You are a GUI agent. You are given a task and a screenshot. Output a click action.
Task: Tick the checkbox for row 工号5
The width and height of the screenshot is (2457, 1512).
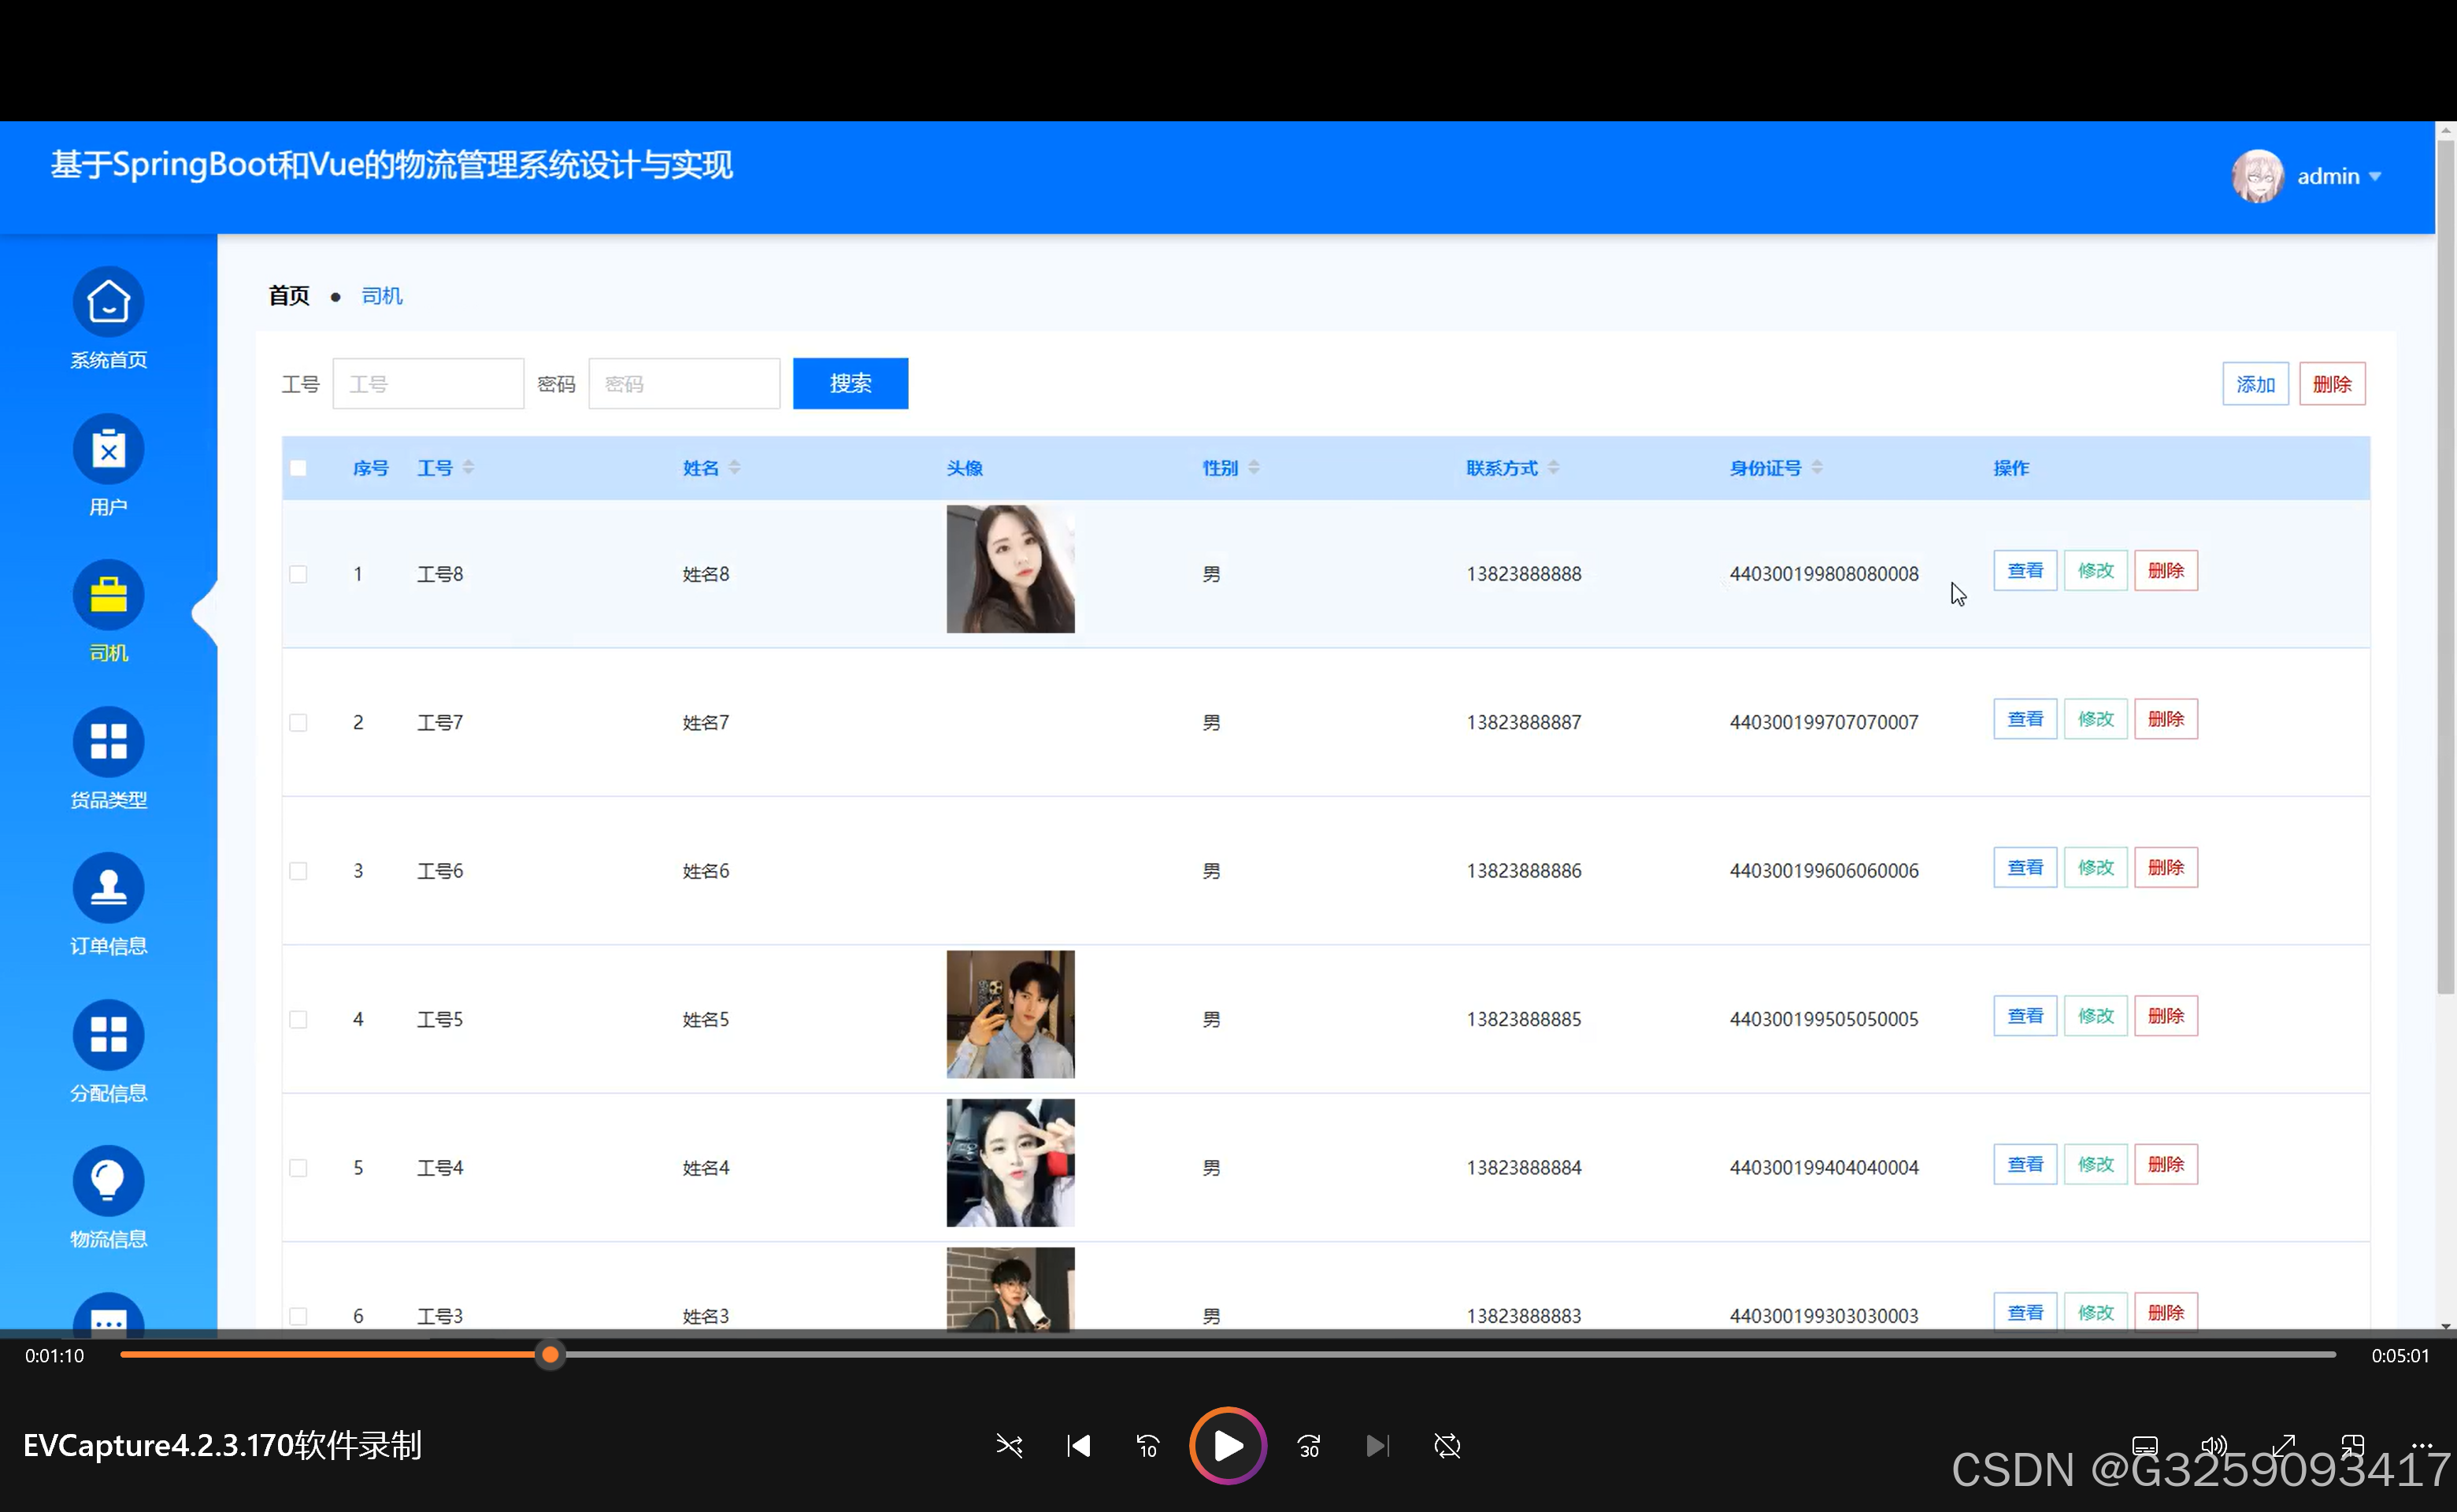pos(298,1019)
